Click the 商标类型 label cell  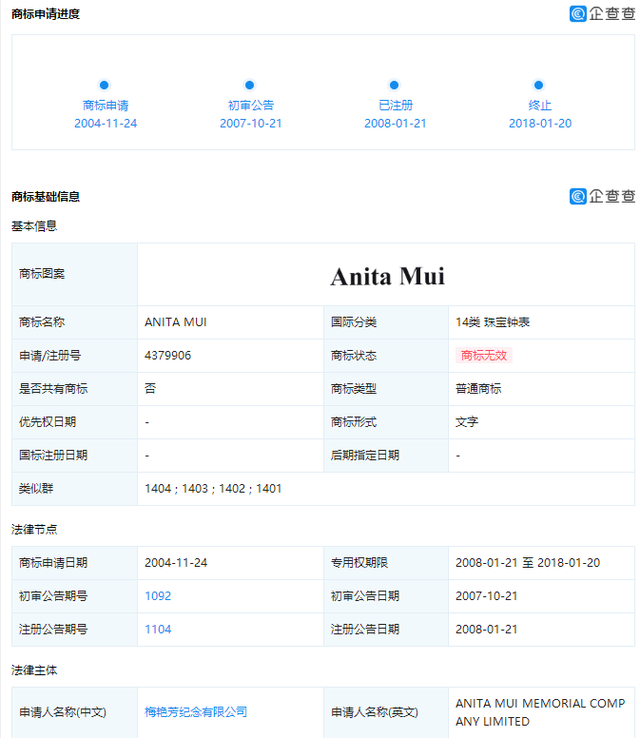point(386,389)
